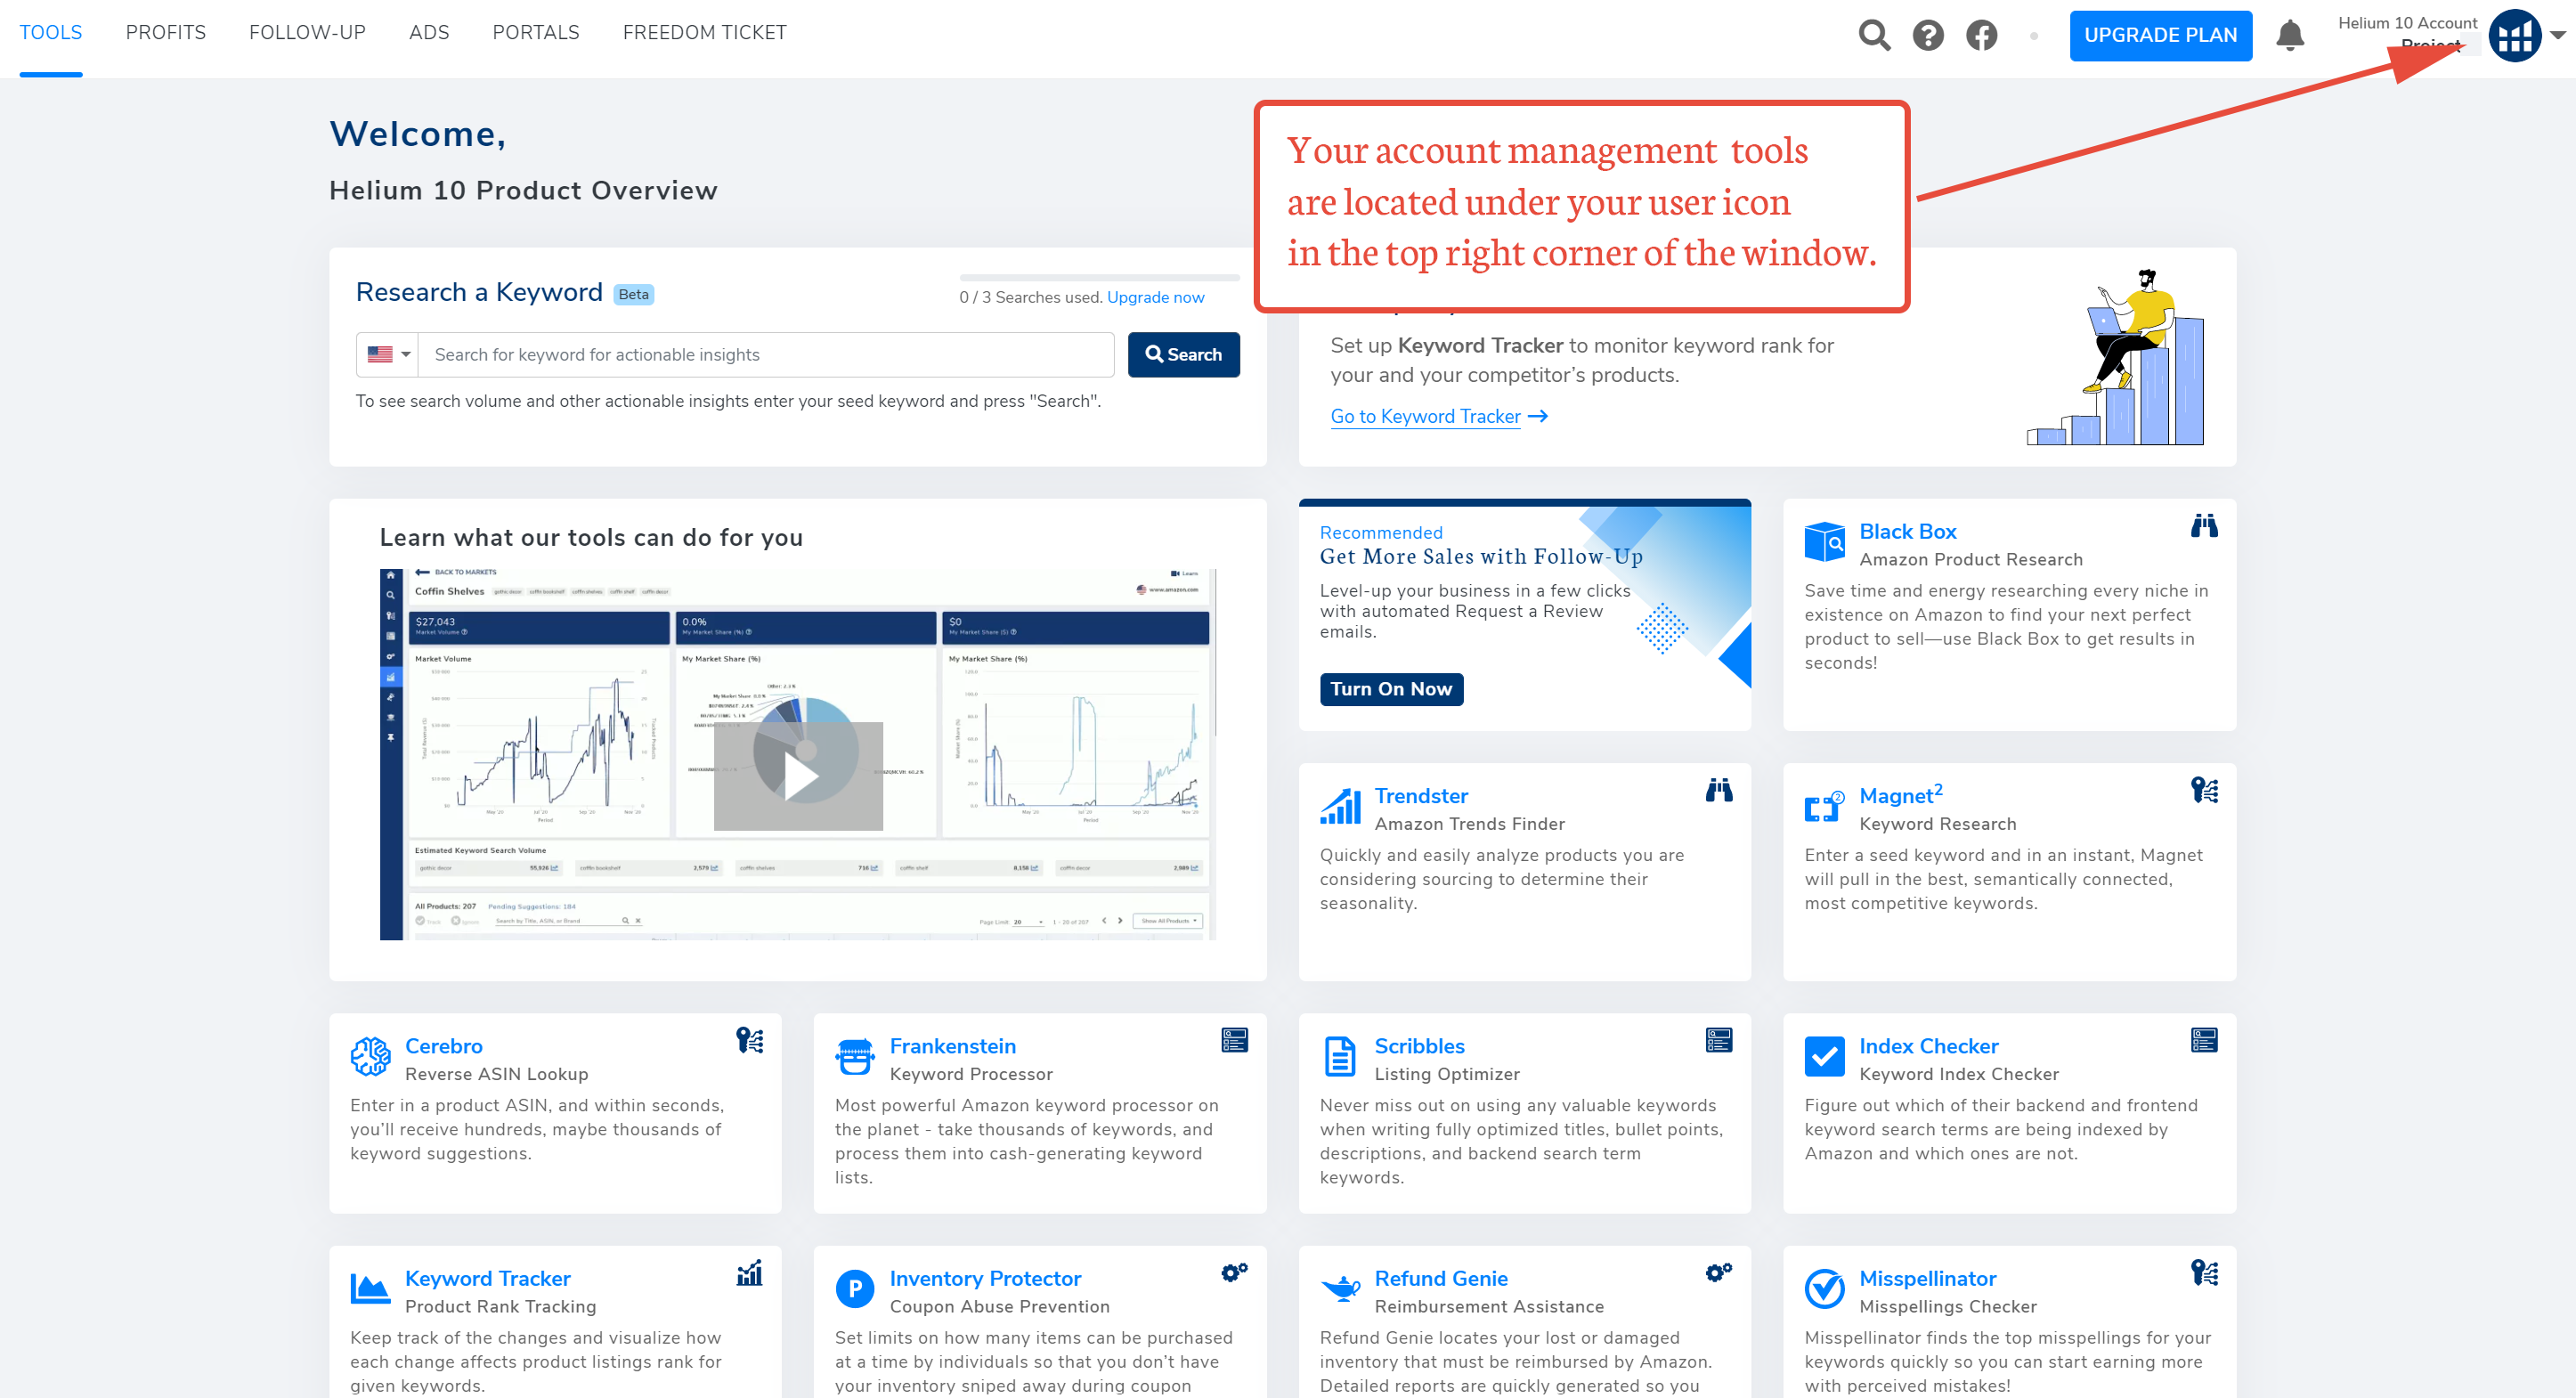This screenshot has height=1398, width=2576.
Task: Click the Refund Genie lamp icon
Action: [1339, 1288]
